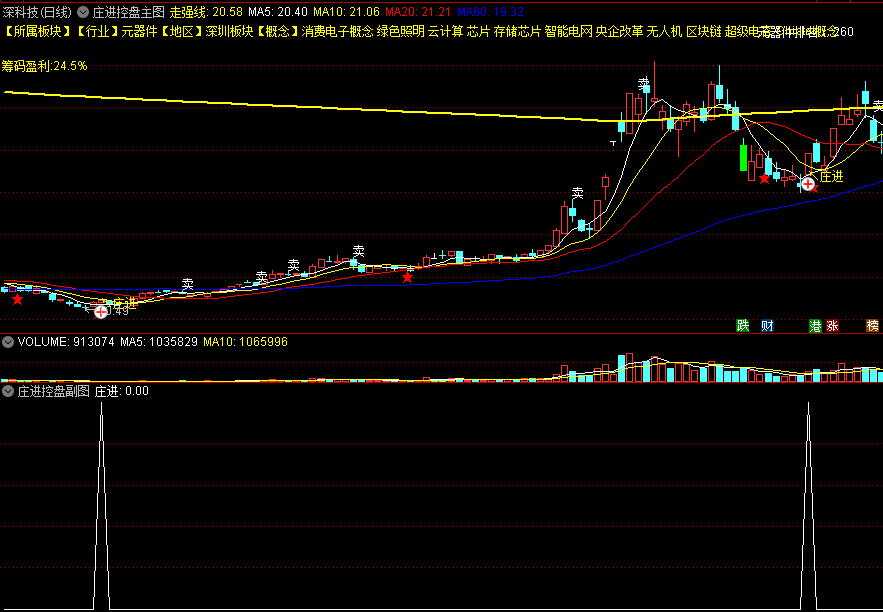Click the green 跌 badge

pos(743,325)
